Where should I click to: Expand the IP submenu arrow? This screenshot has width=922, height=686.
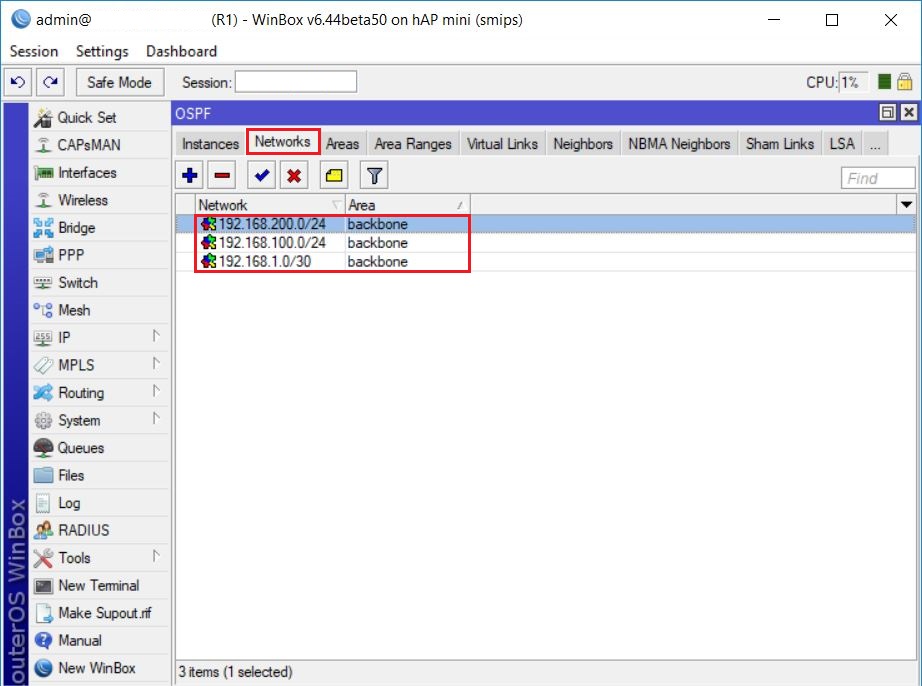(156, 336)
